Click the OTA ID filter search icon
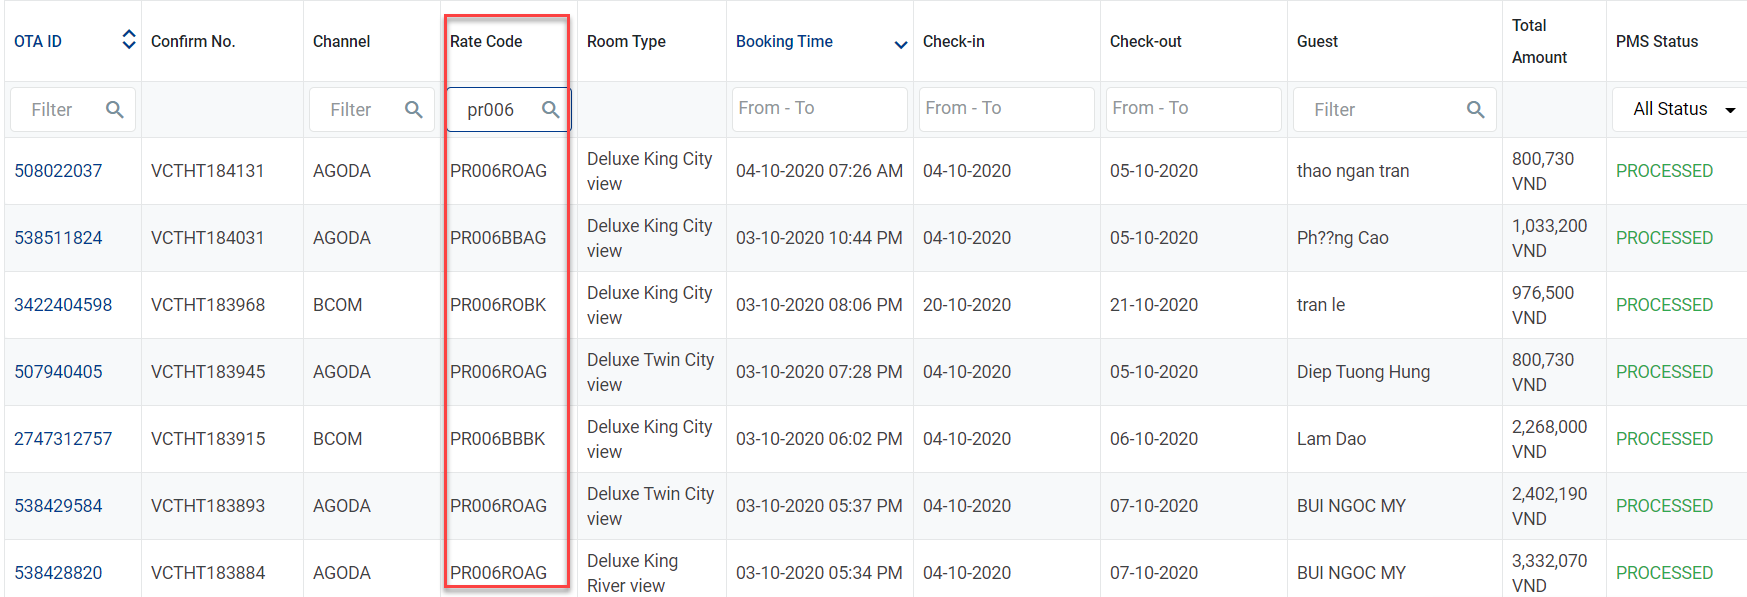1747x597 pixels. point(115,110)
